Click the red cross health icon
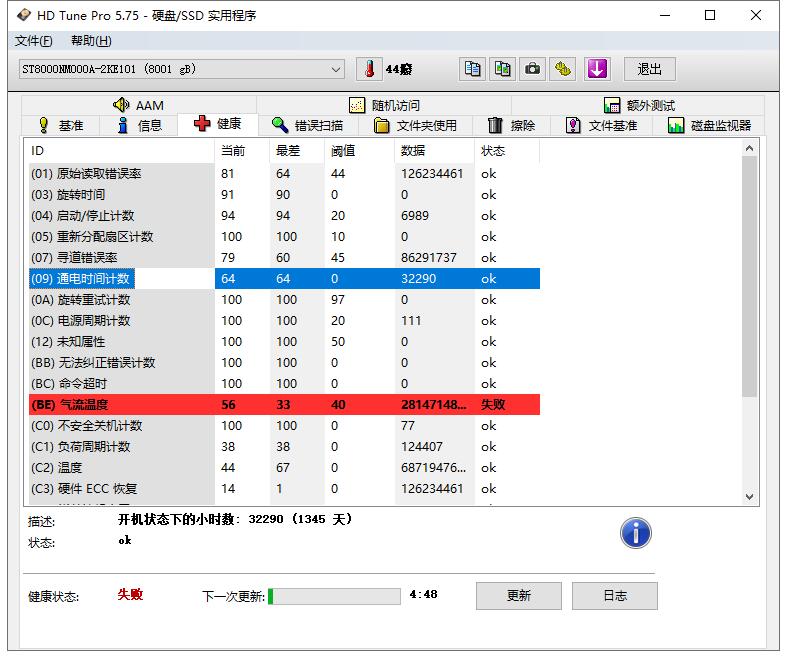The width and height of the screenshot is (787, 658). click(202, 123)
